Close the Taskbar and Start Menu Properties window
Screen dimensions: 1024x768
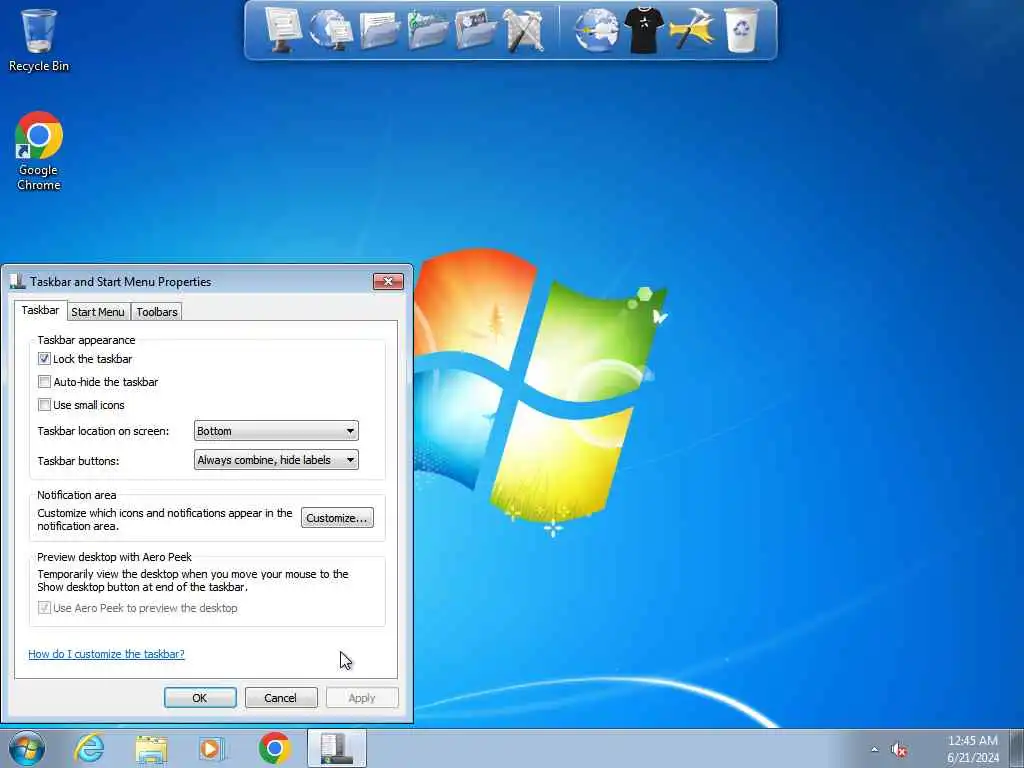[389, 281]
